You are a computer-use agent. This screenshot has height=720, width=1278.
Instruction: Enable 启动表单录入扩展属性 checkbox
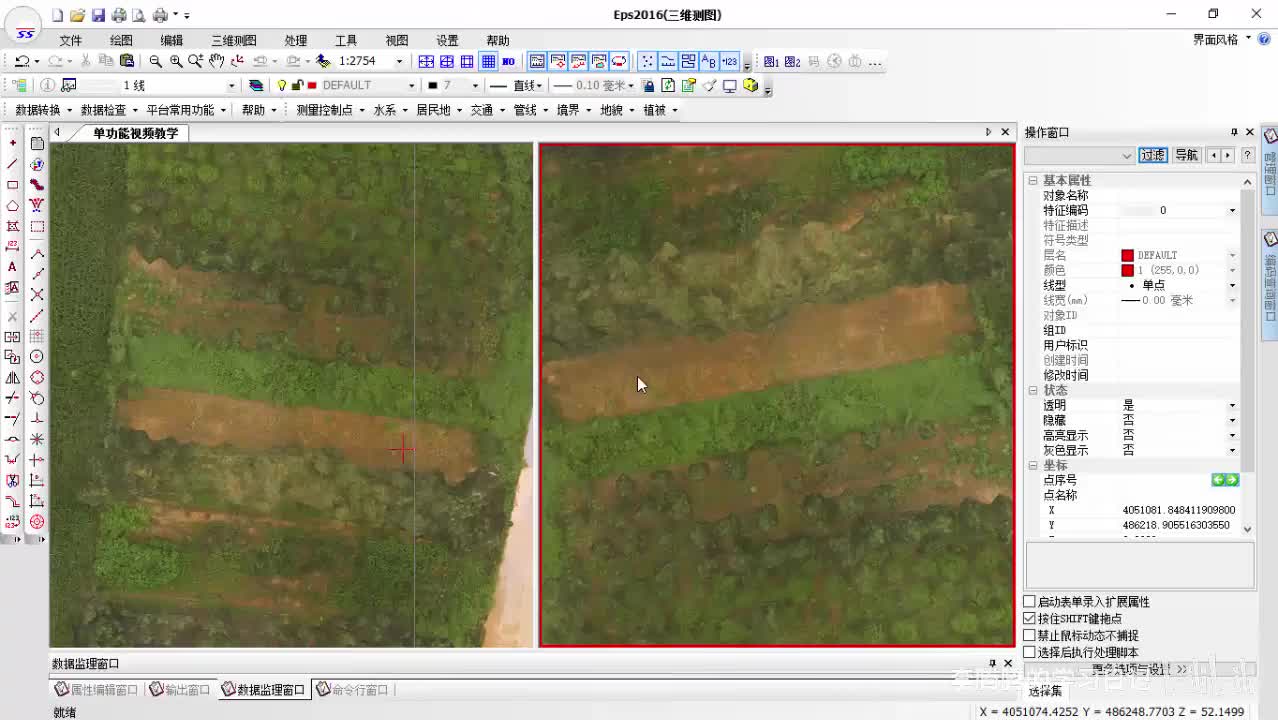coord(1029,602)
